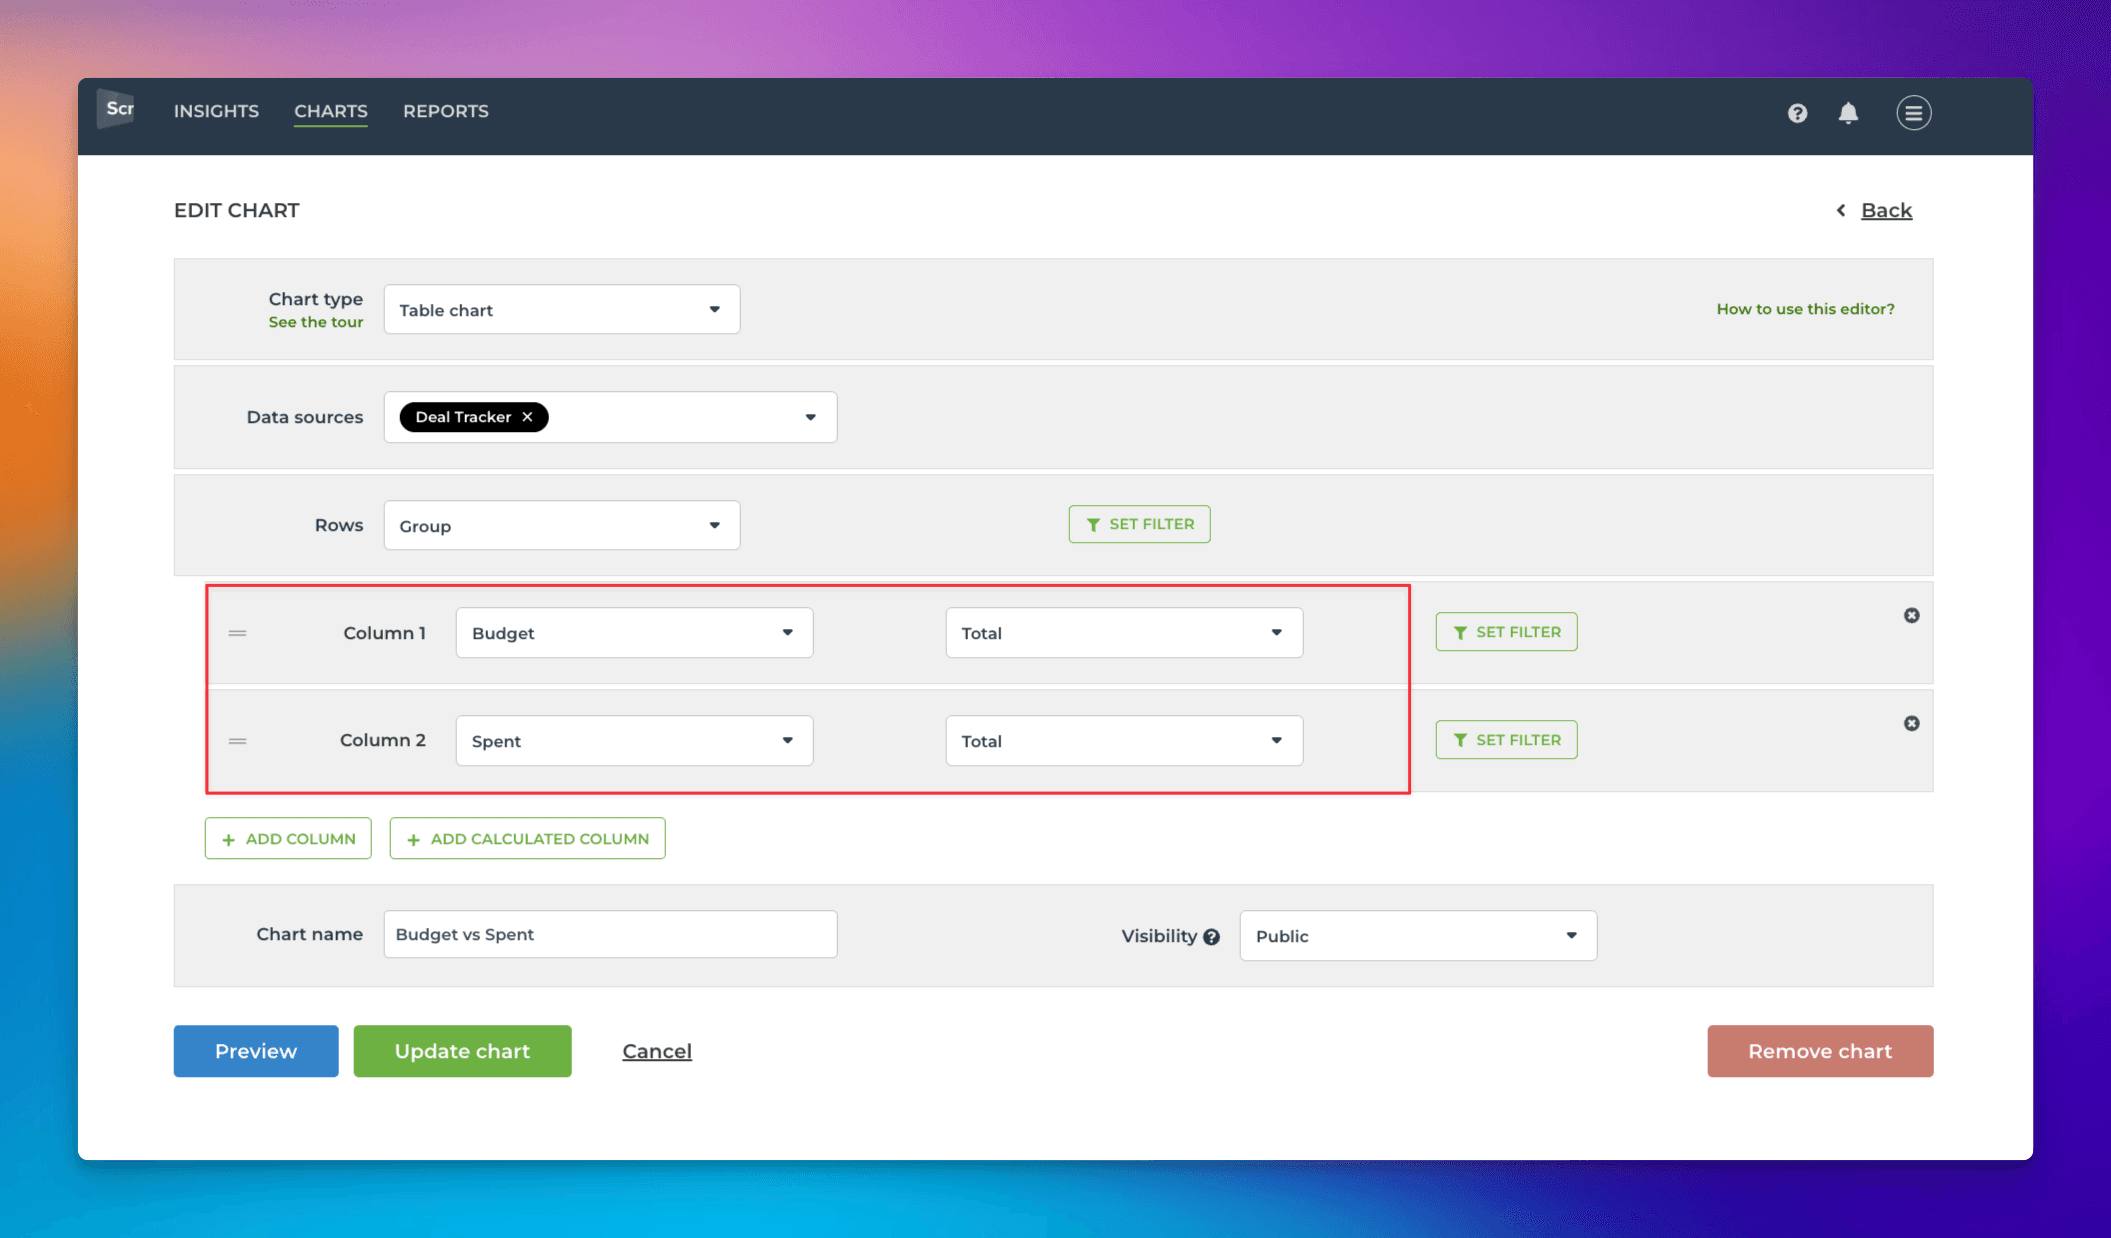Click the Preview button
Image resolution: width=2111 pixels, height=1238 pixels.
[x=256, y=1051]
